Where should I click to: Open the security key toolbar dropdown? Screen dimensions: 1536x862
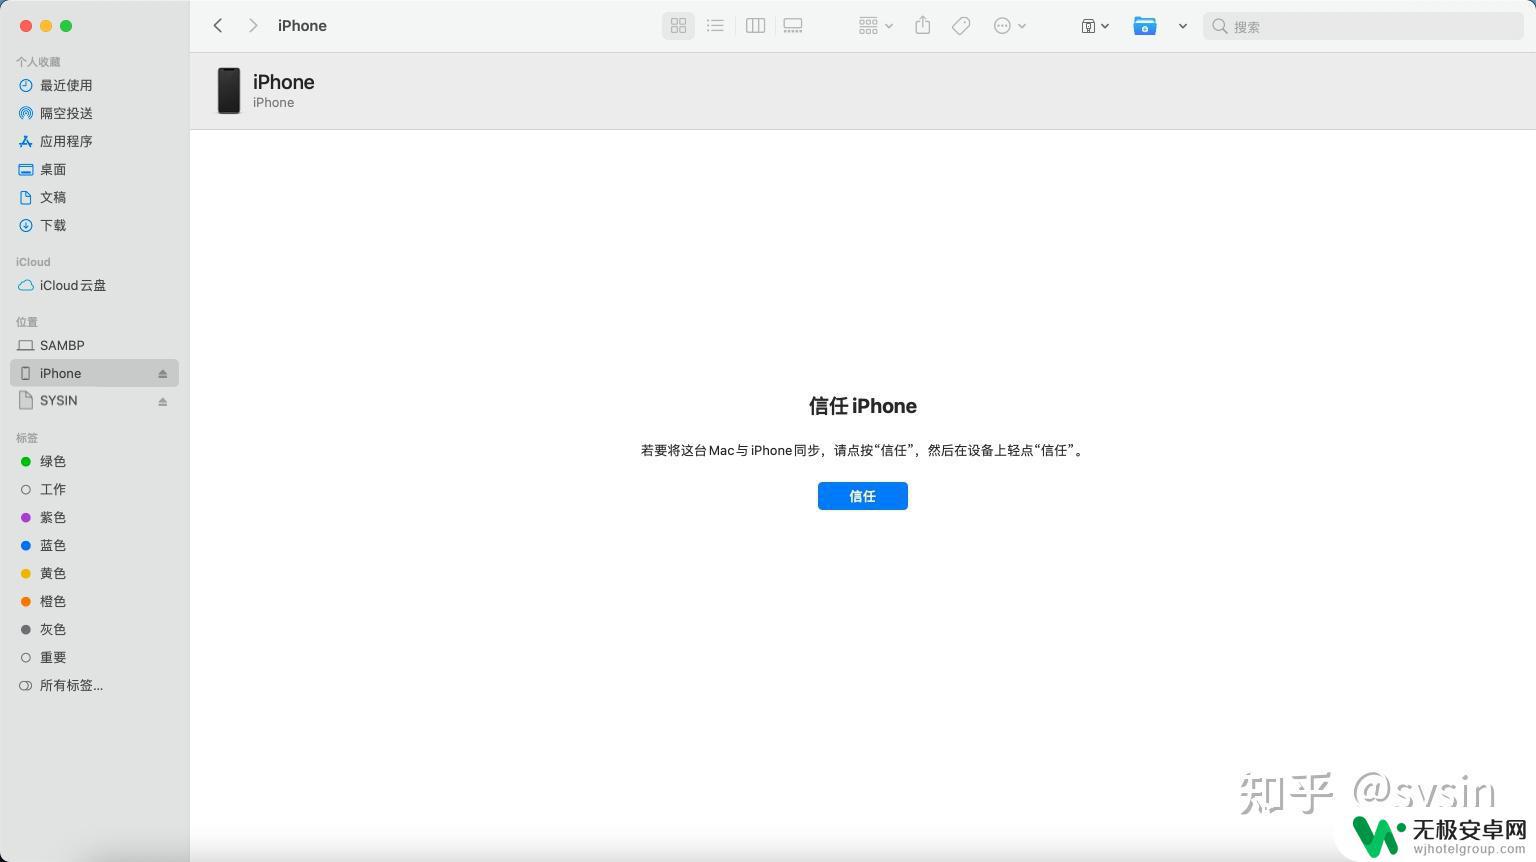pos(1095,26)
